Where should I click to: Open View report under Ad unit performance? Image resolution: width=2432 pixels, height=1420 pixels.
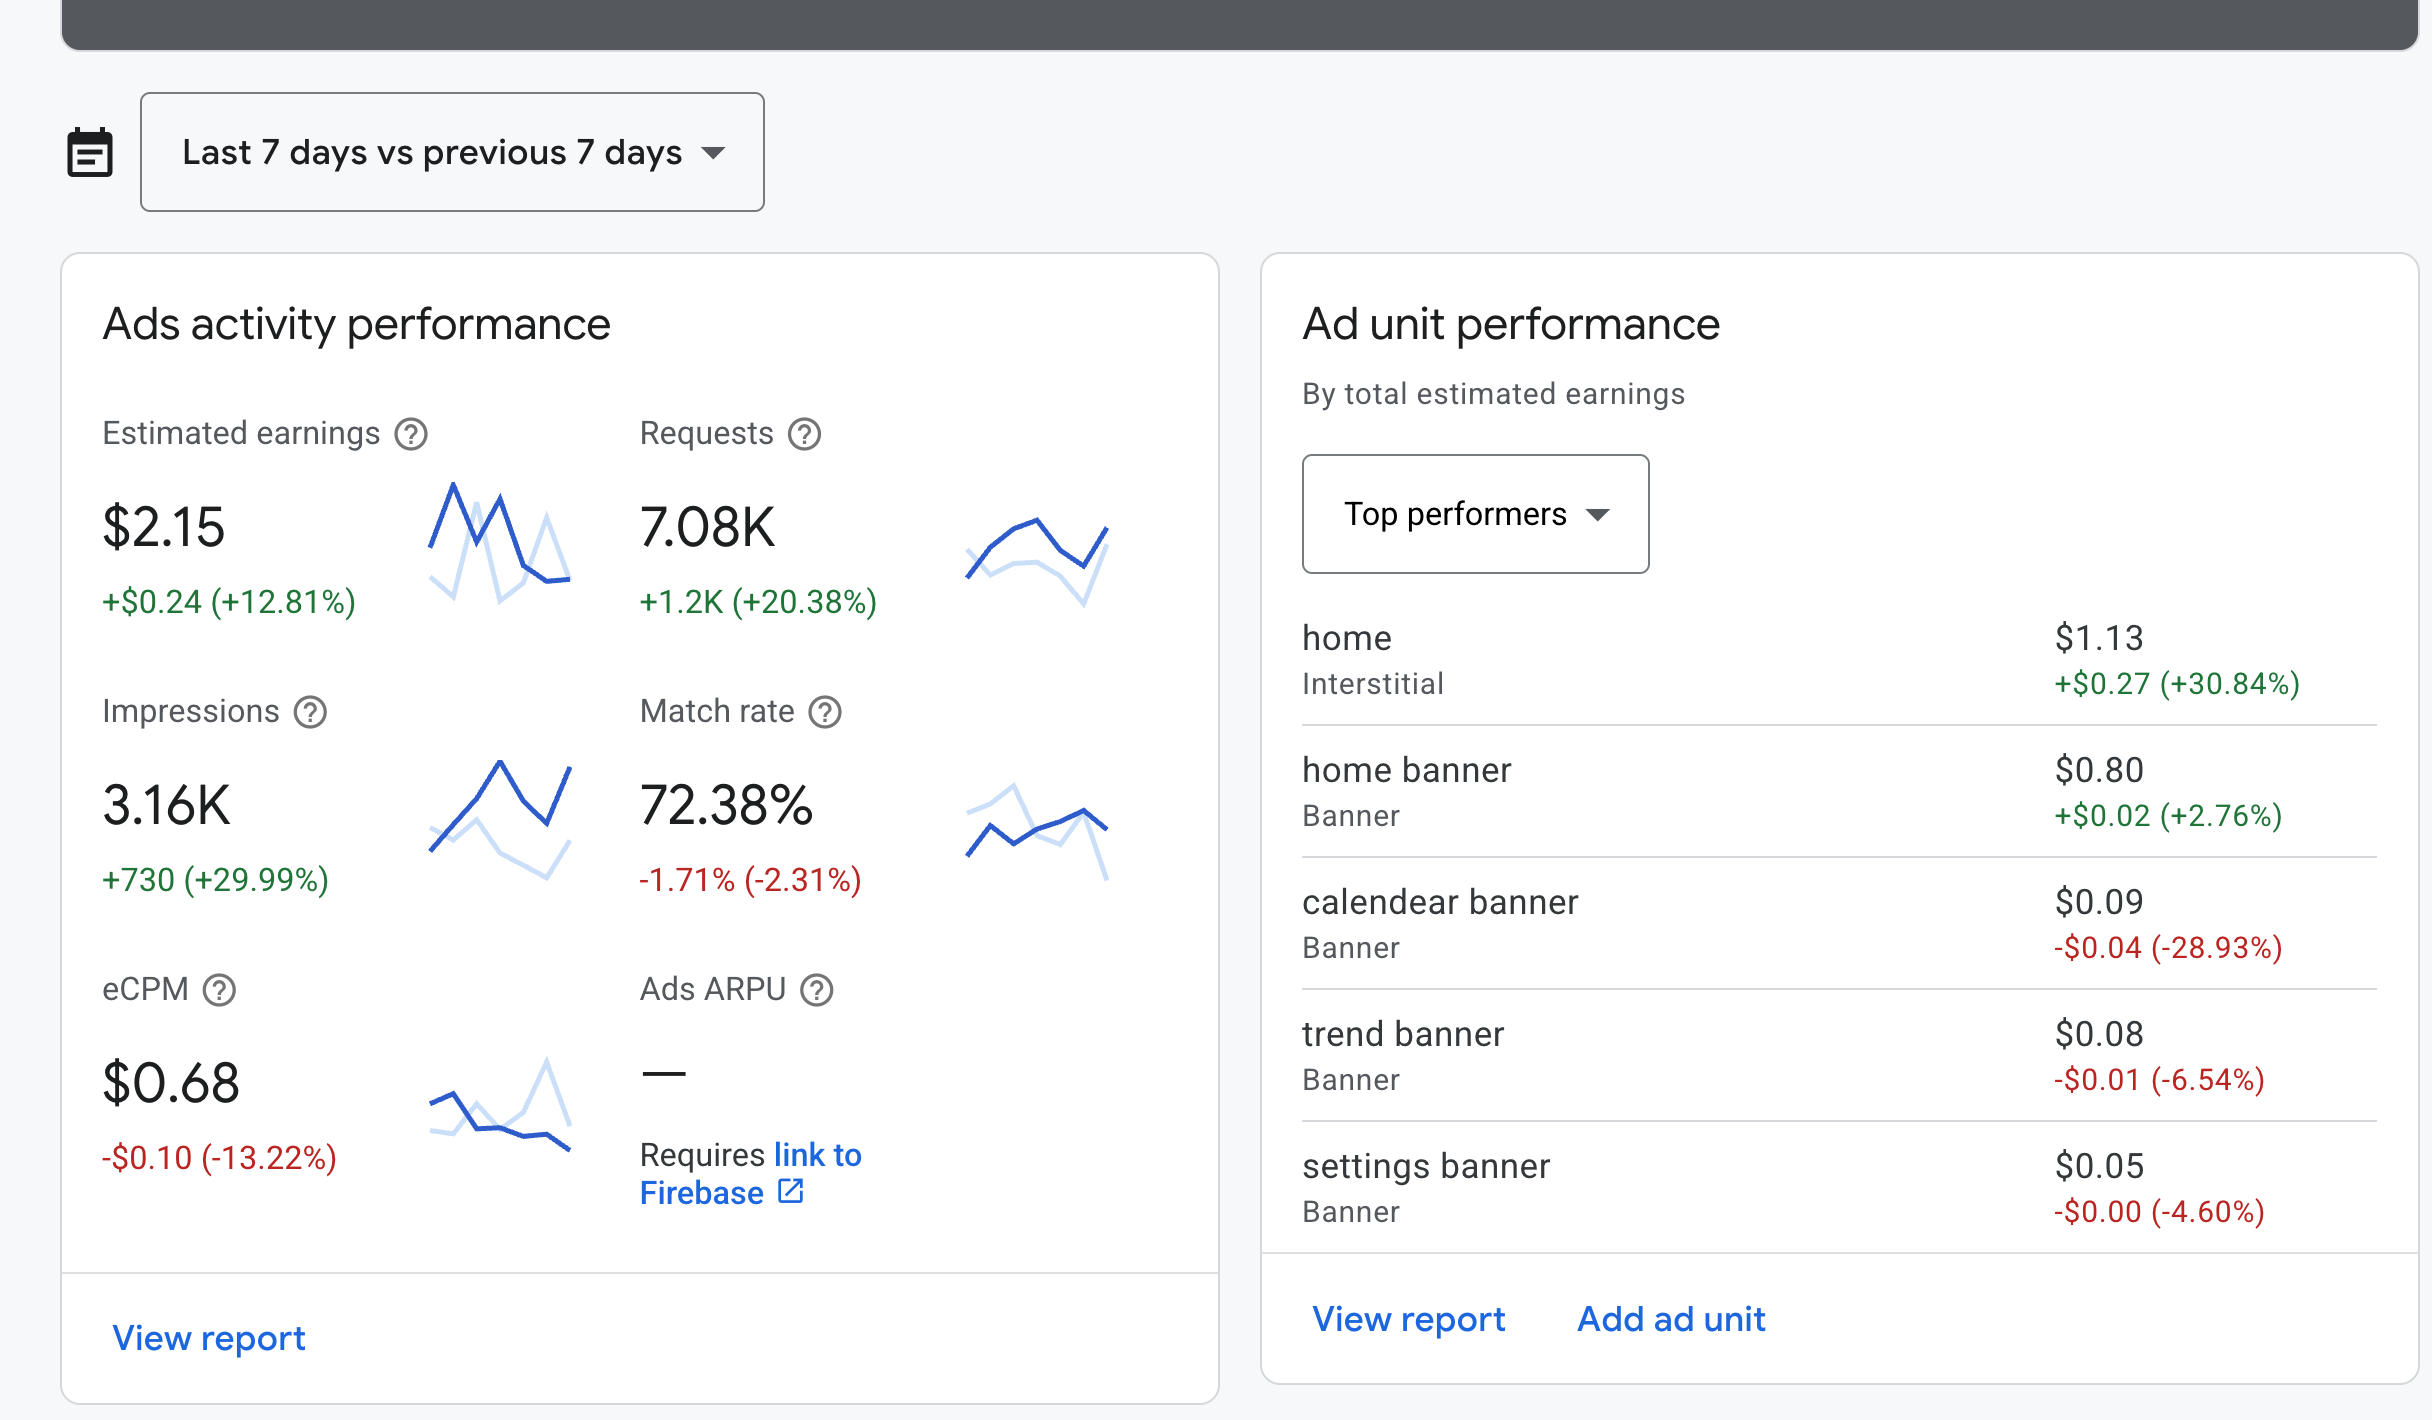1408,1319
